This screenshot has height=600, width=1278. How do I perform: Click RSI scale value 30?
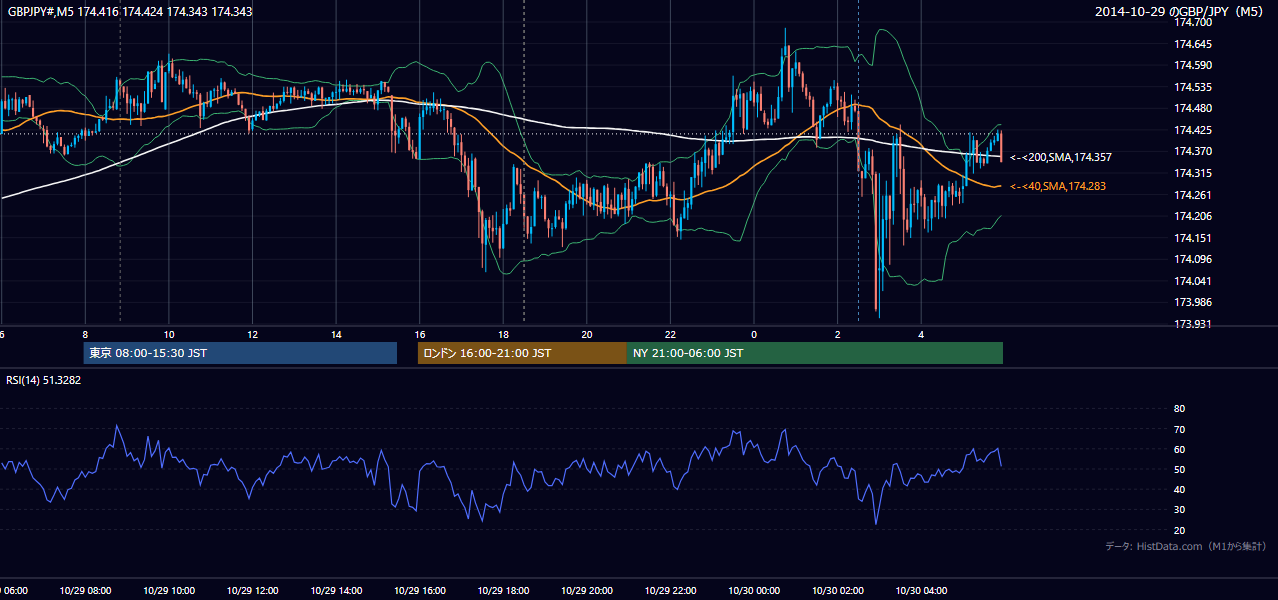click(1179, 510)
